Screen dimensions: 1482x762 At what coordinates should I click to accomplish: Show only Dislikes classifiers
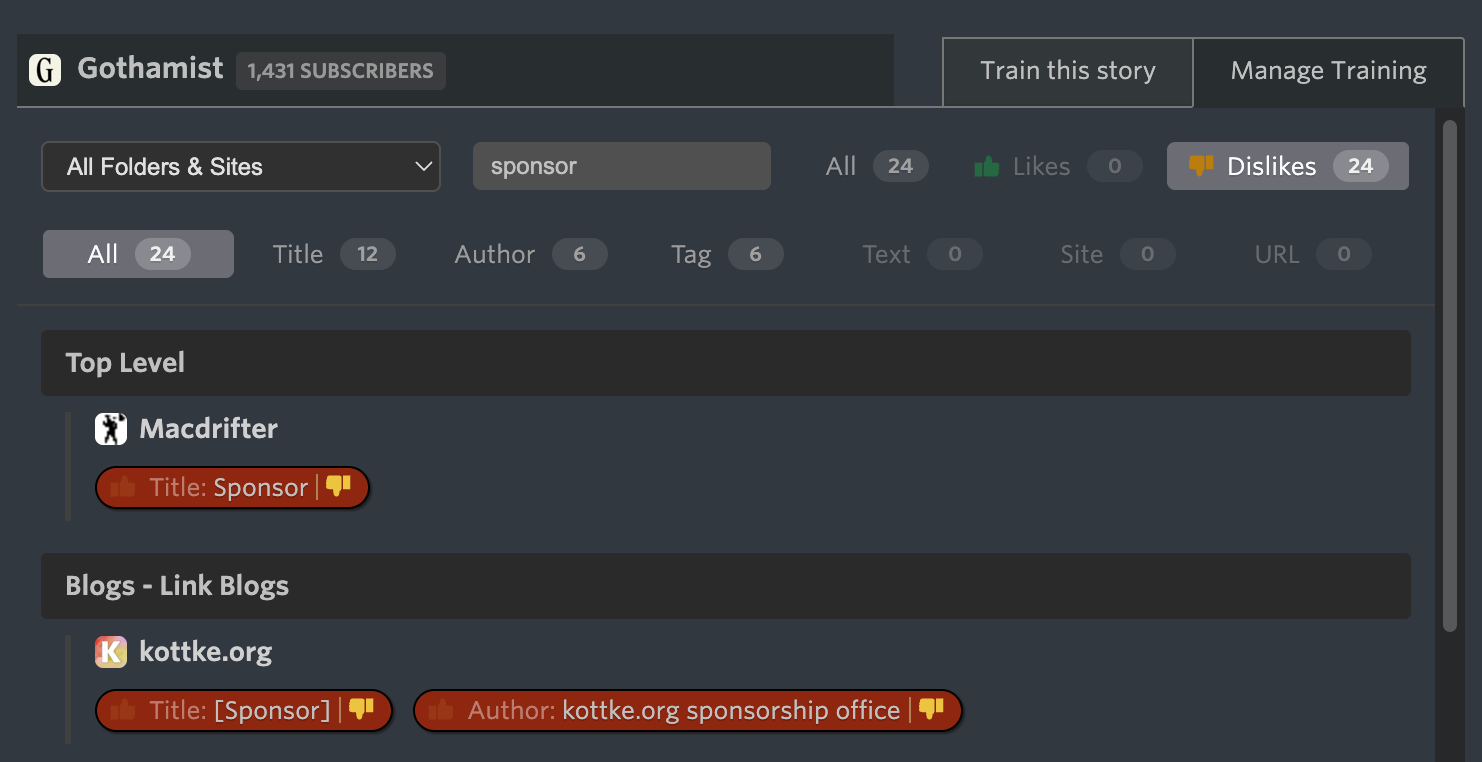(x=1287, y=166)
